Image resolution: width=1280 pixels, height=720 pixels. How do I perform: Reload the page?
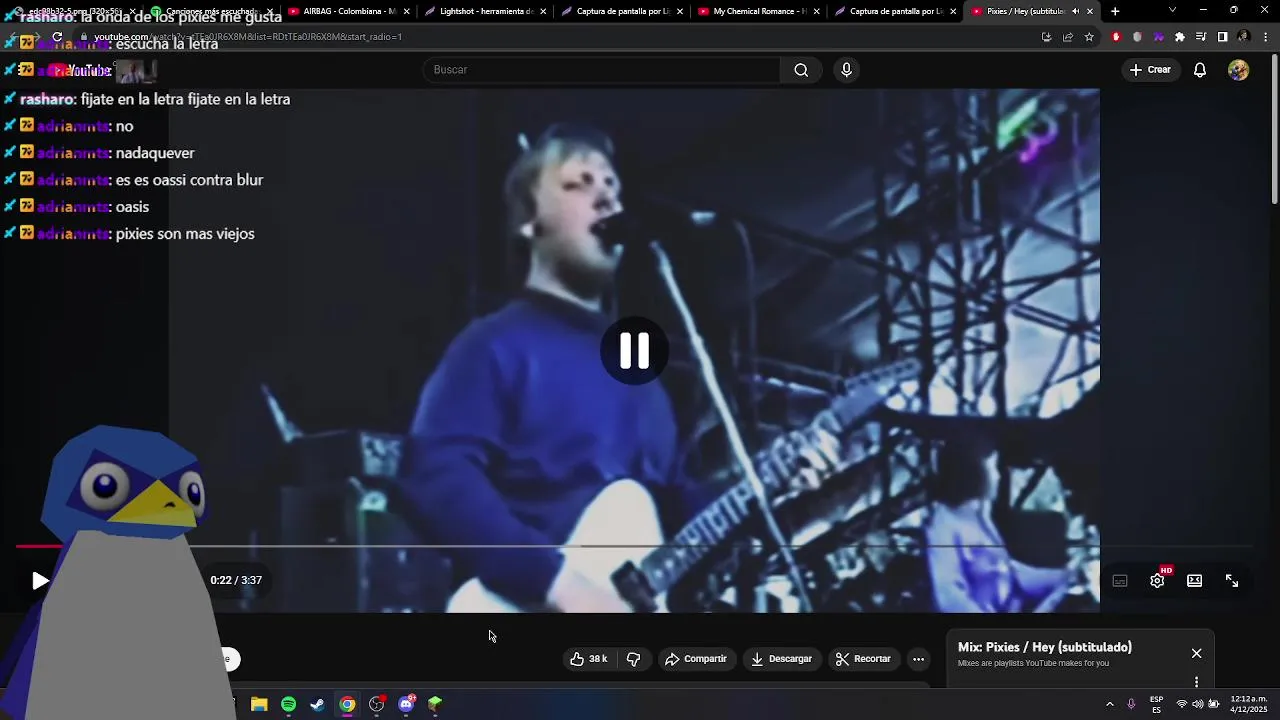[58, 37]
